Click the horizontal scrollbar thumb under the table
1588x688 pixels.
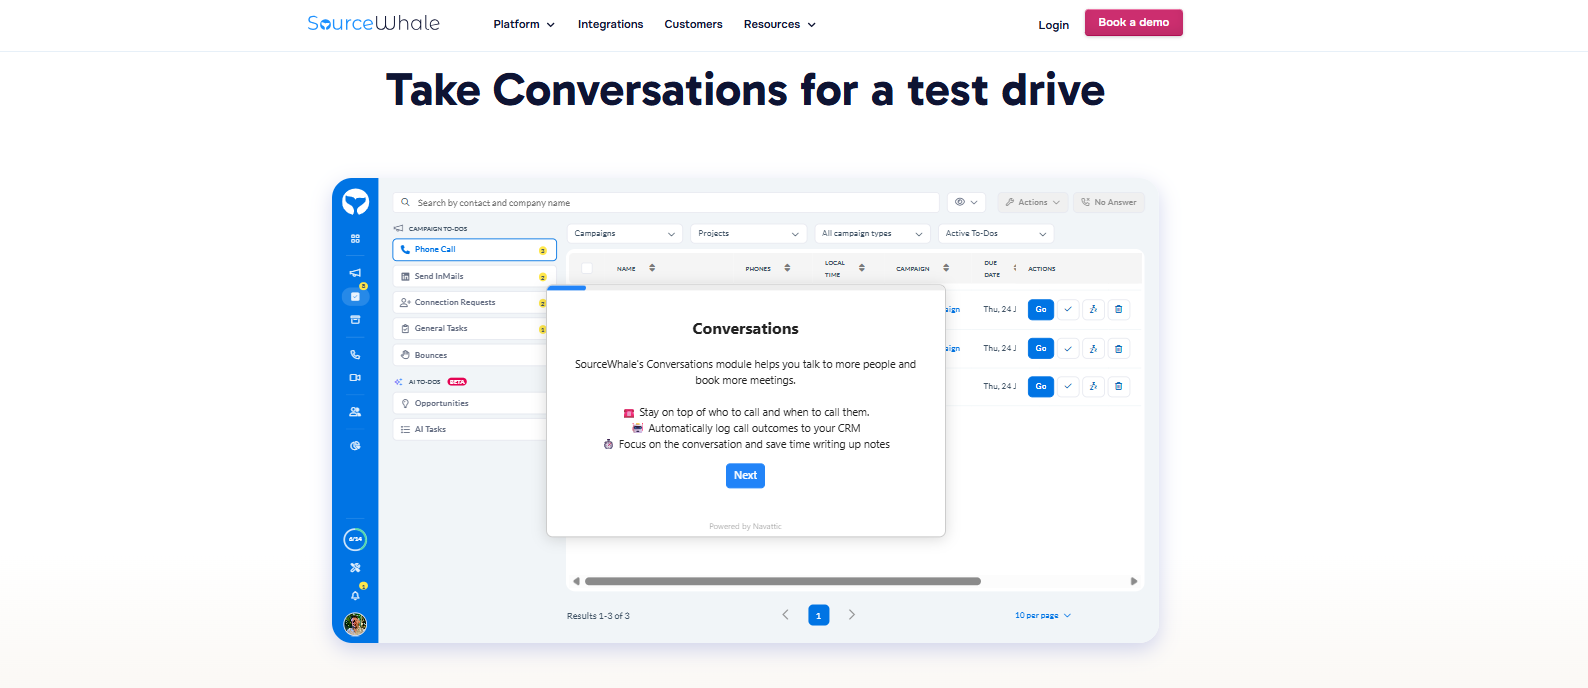[783, 581]
